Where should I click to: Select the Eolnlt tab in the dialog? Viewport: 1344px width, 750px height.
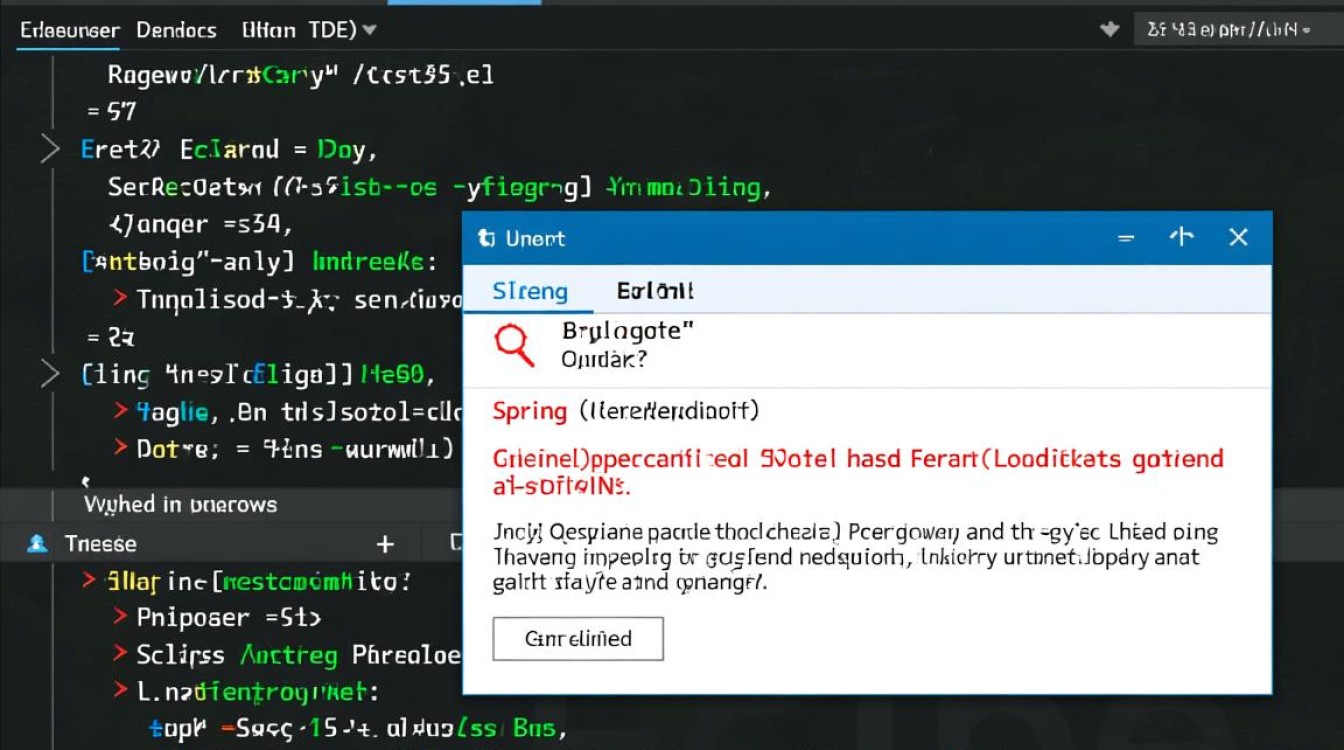655,291
